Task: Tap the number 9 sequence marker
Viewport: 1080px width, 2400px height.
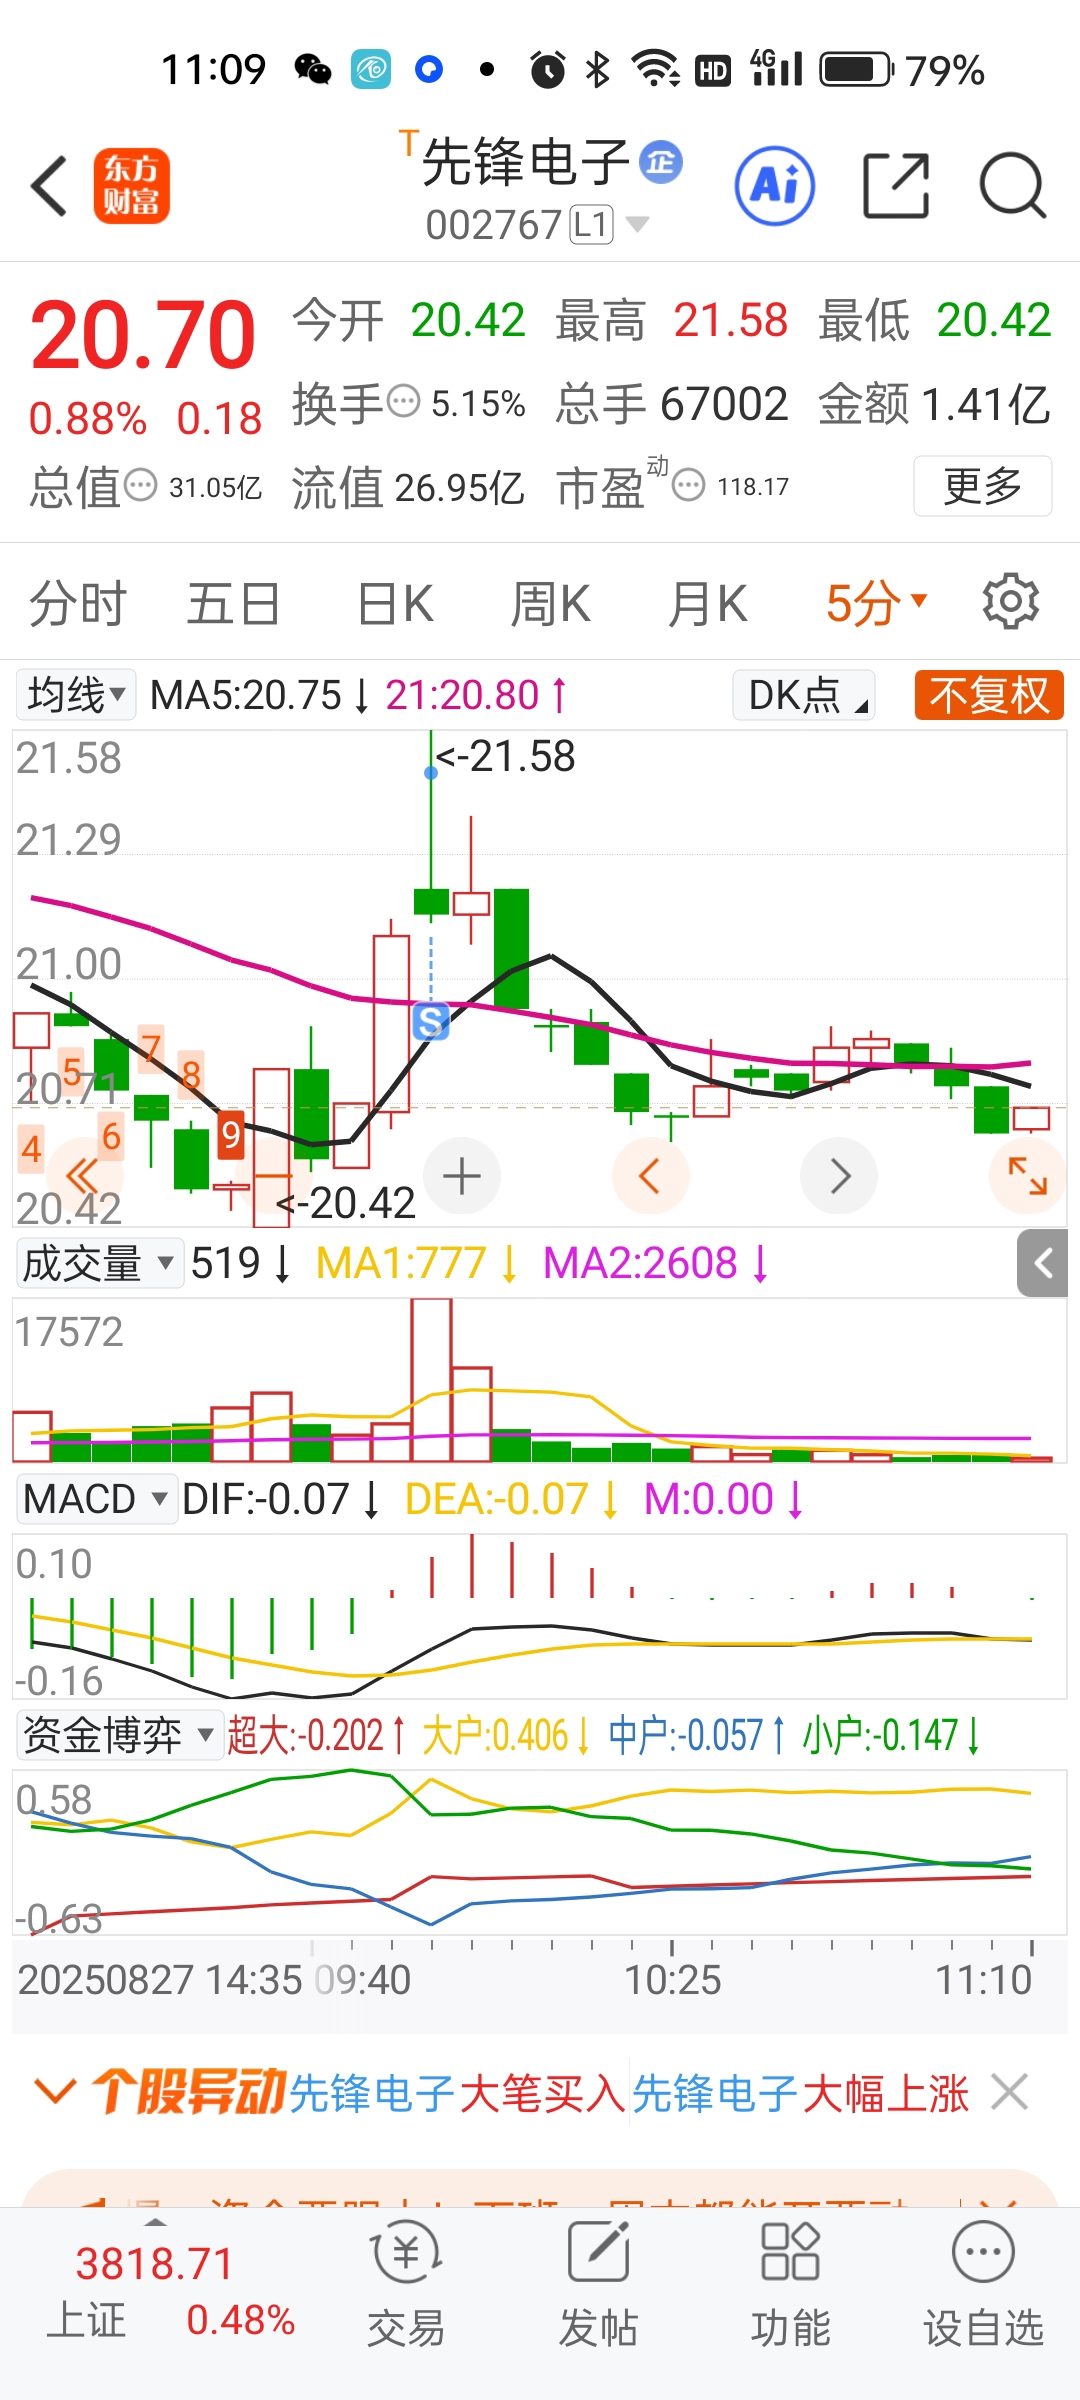Action: click(231, 1135)
